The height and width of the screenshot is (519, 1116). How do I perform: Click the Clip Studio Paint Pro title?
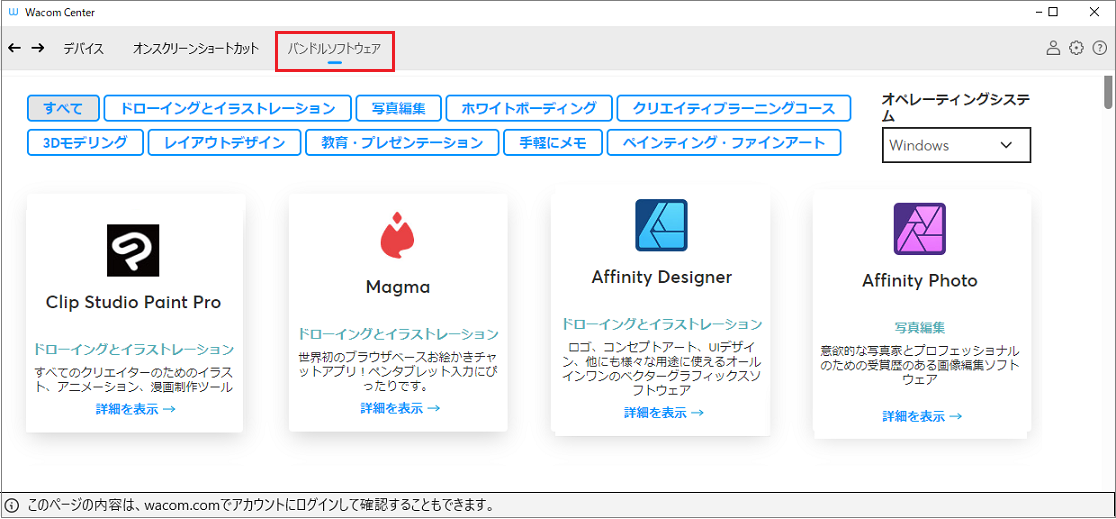134,302
